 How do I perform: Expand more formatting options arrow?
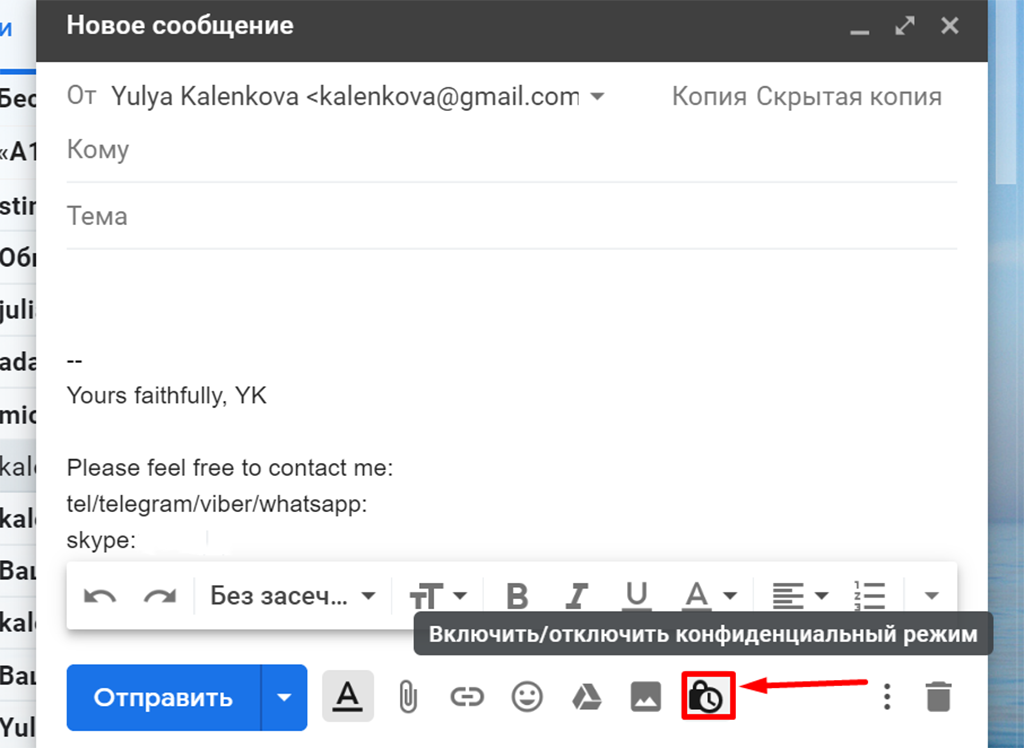pyautogui.click(x=931, y=597)
